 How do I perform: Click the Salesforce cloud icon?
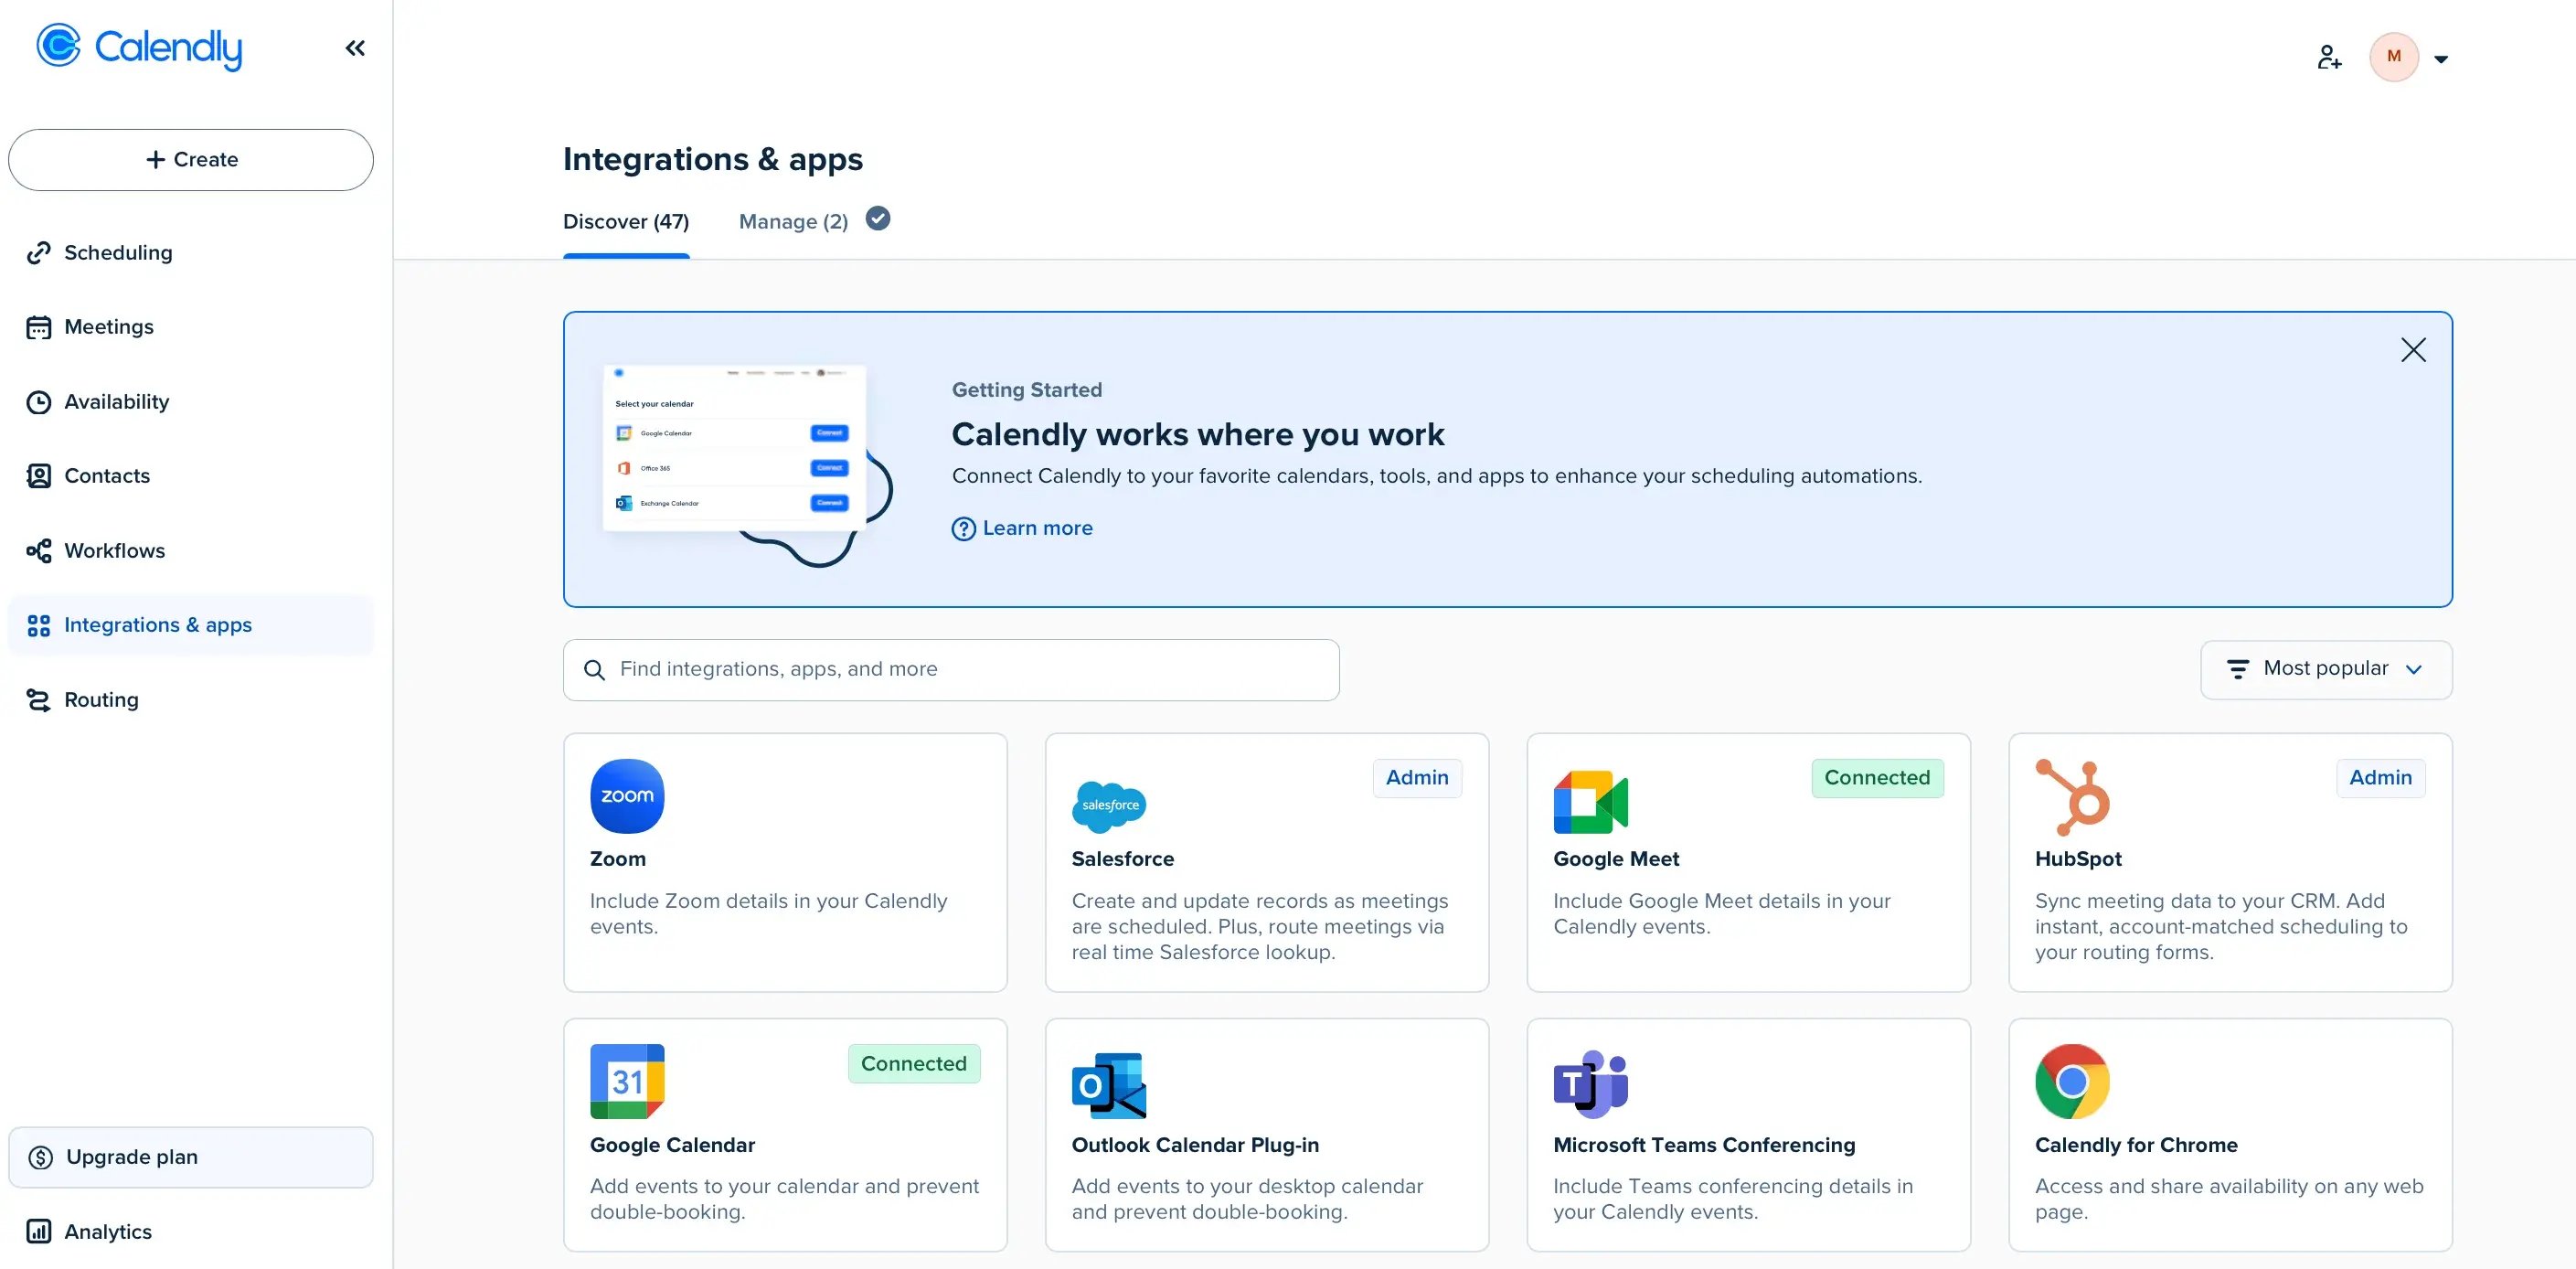[x=1109, y=806]
